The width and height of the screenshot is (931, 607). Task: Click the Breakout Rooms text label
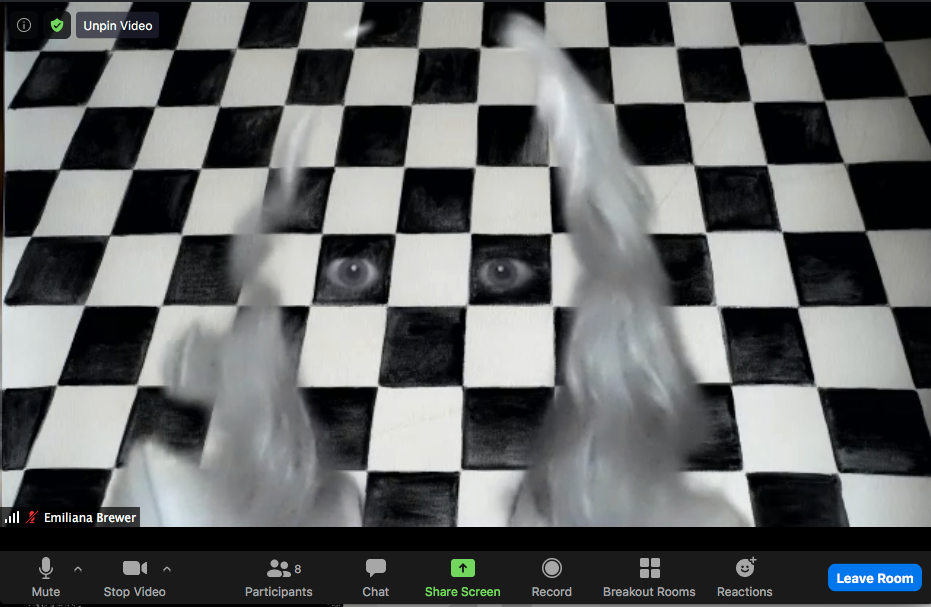coord(649,592)
